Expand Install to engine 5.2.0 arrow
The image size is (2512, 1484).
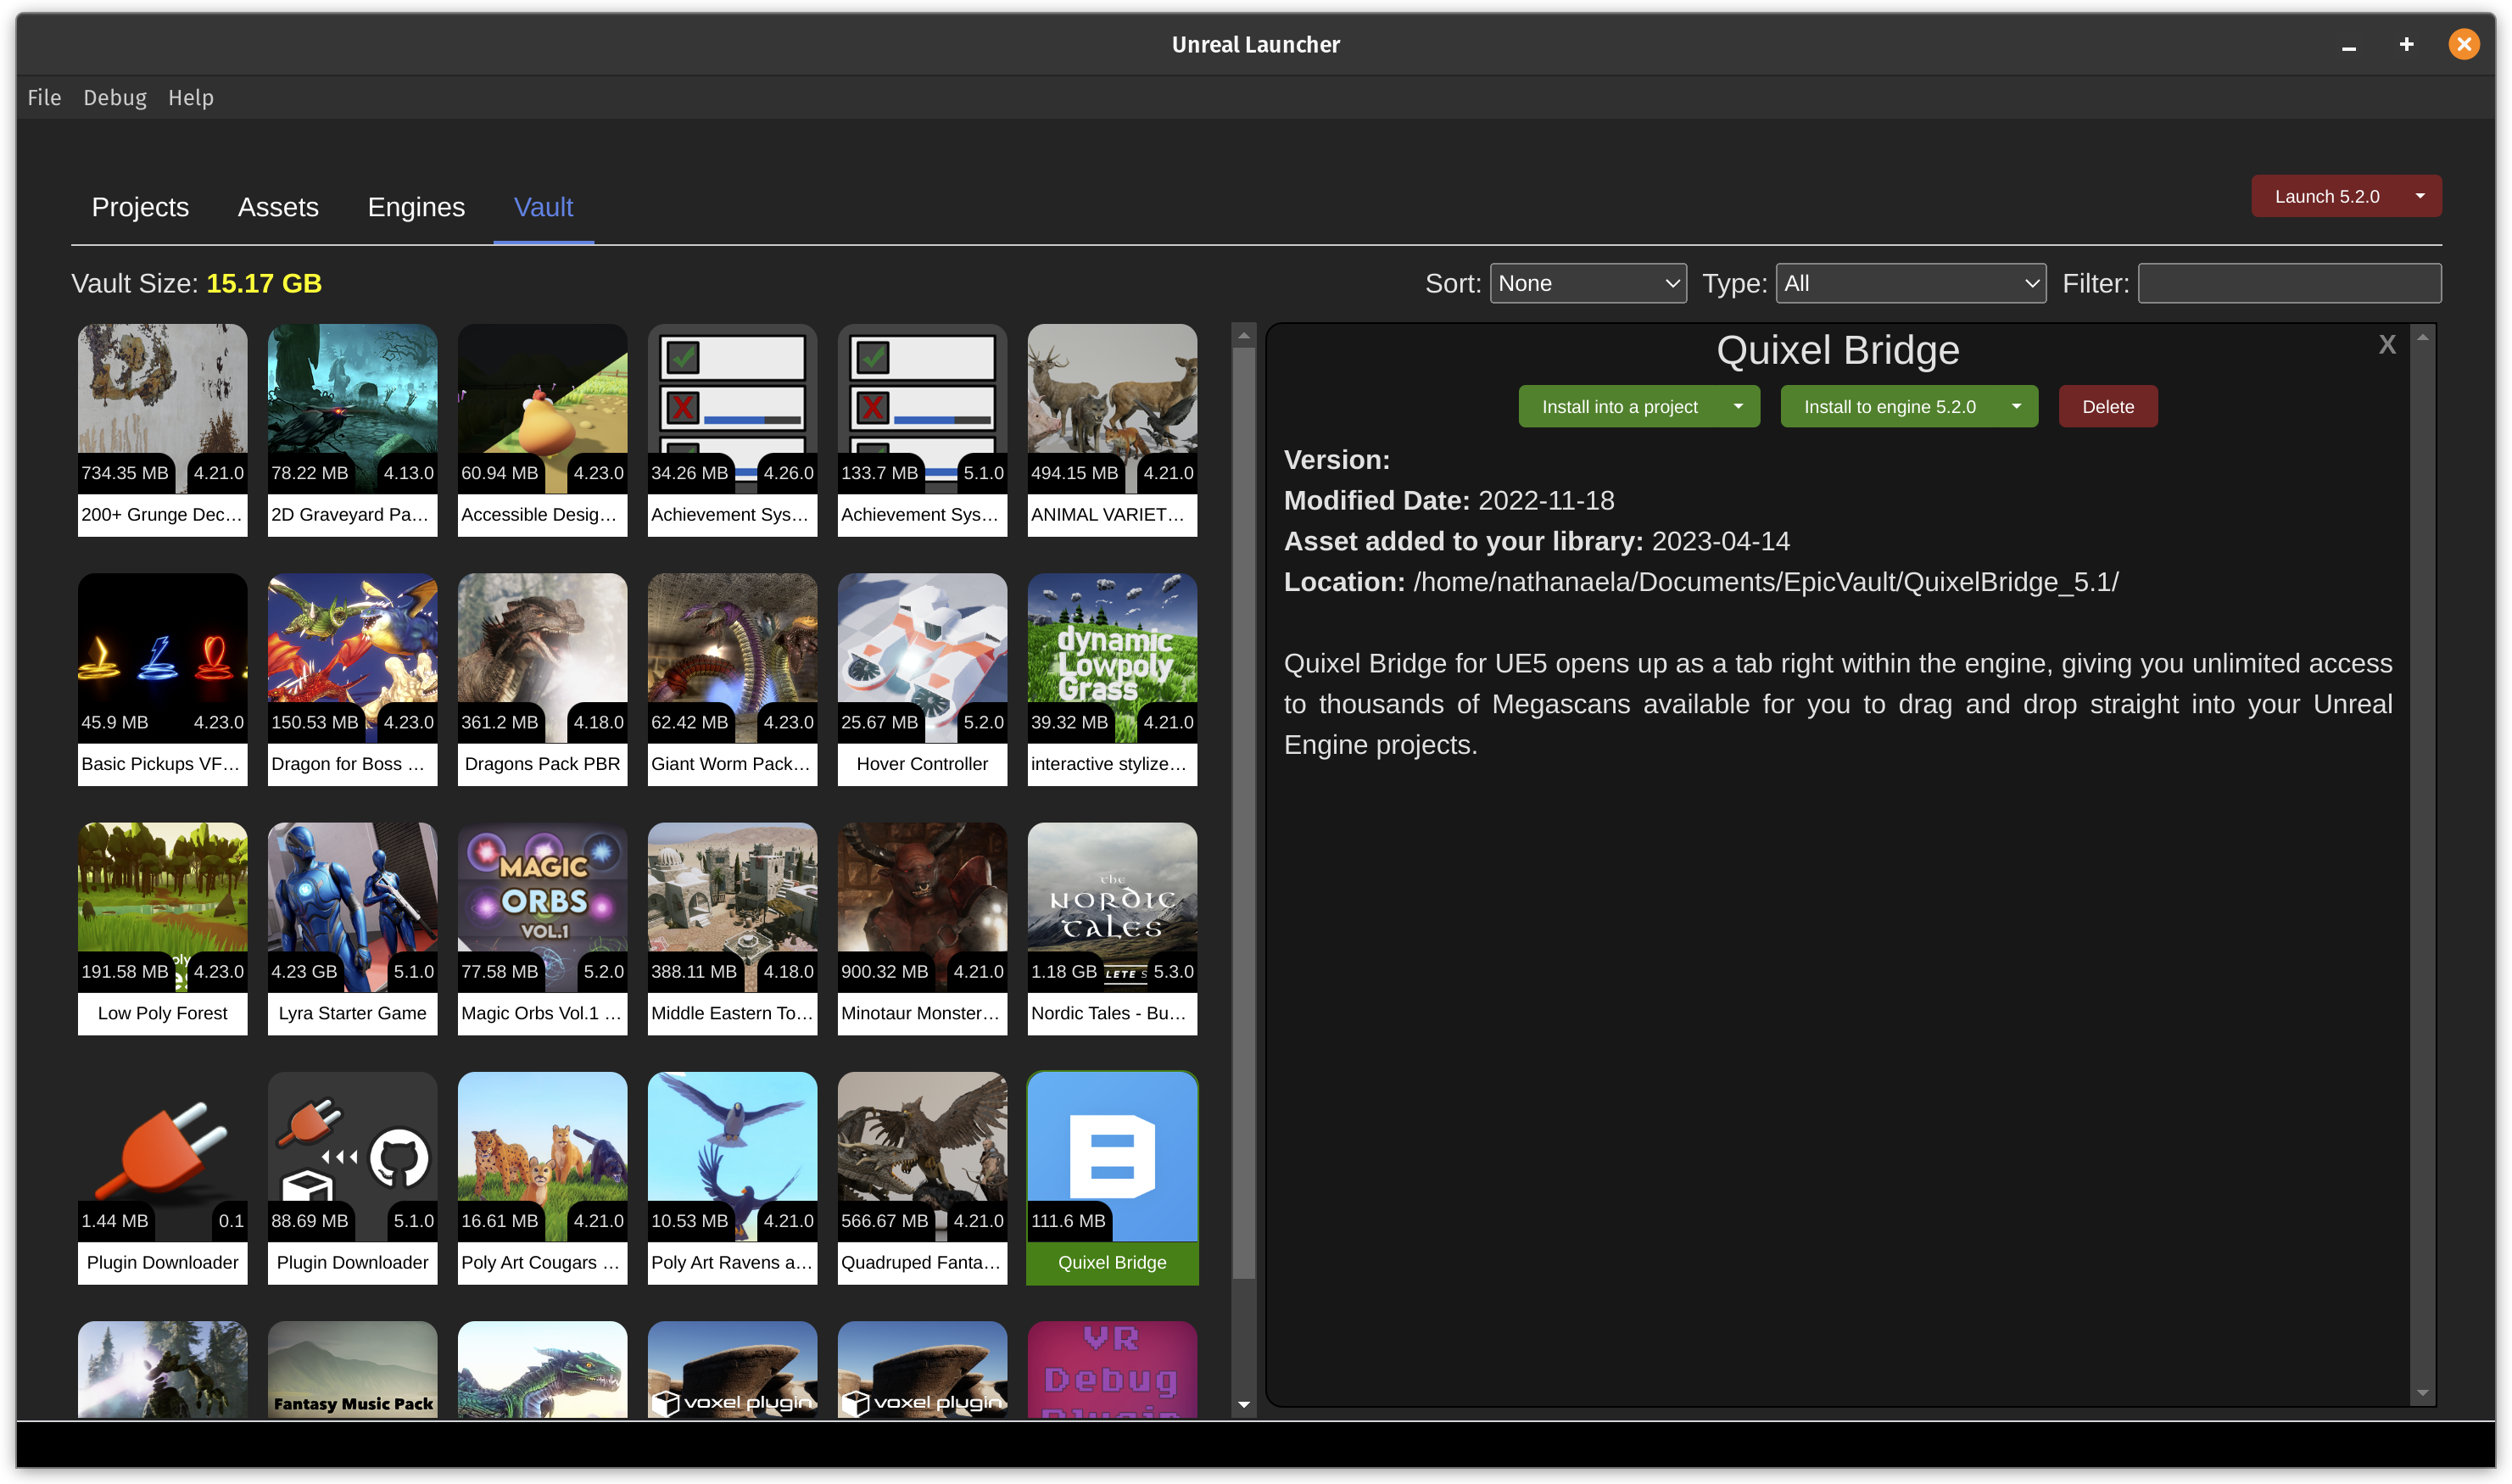coord(2016,406)
